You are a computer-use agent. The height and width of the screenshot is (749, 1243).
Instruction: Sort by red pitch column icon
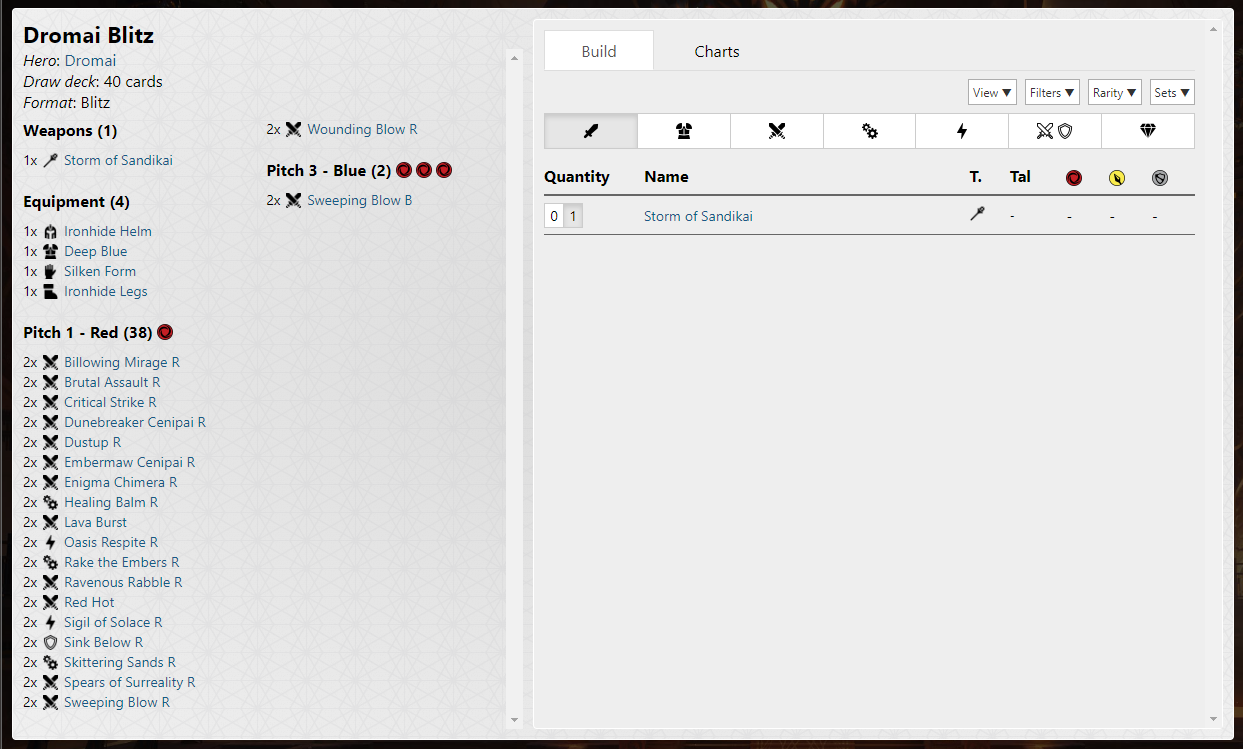pyautogui.click(x=1074, y=178)
